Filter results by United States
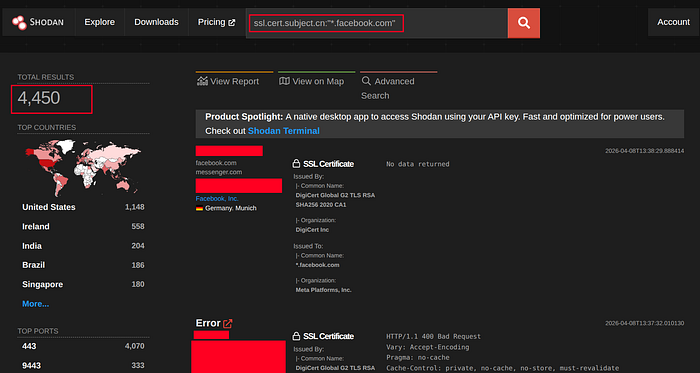 click(x=49, y=207)
